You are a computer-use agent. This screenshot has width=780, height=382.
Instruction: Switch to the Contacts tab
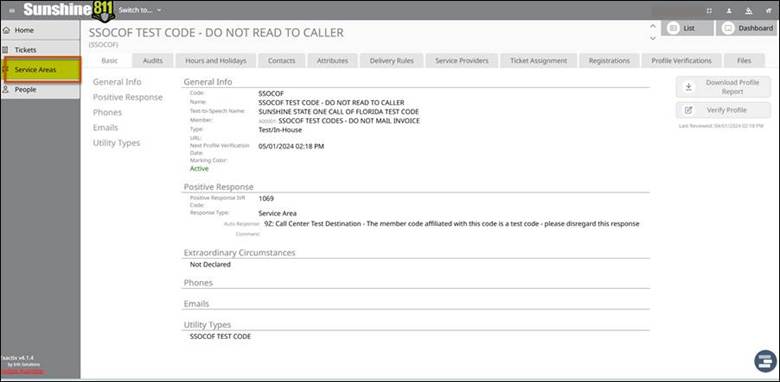(x=281, y=61)
